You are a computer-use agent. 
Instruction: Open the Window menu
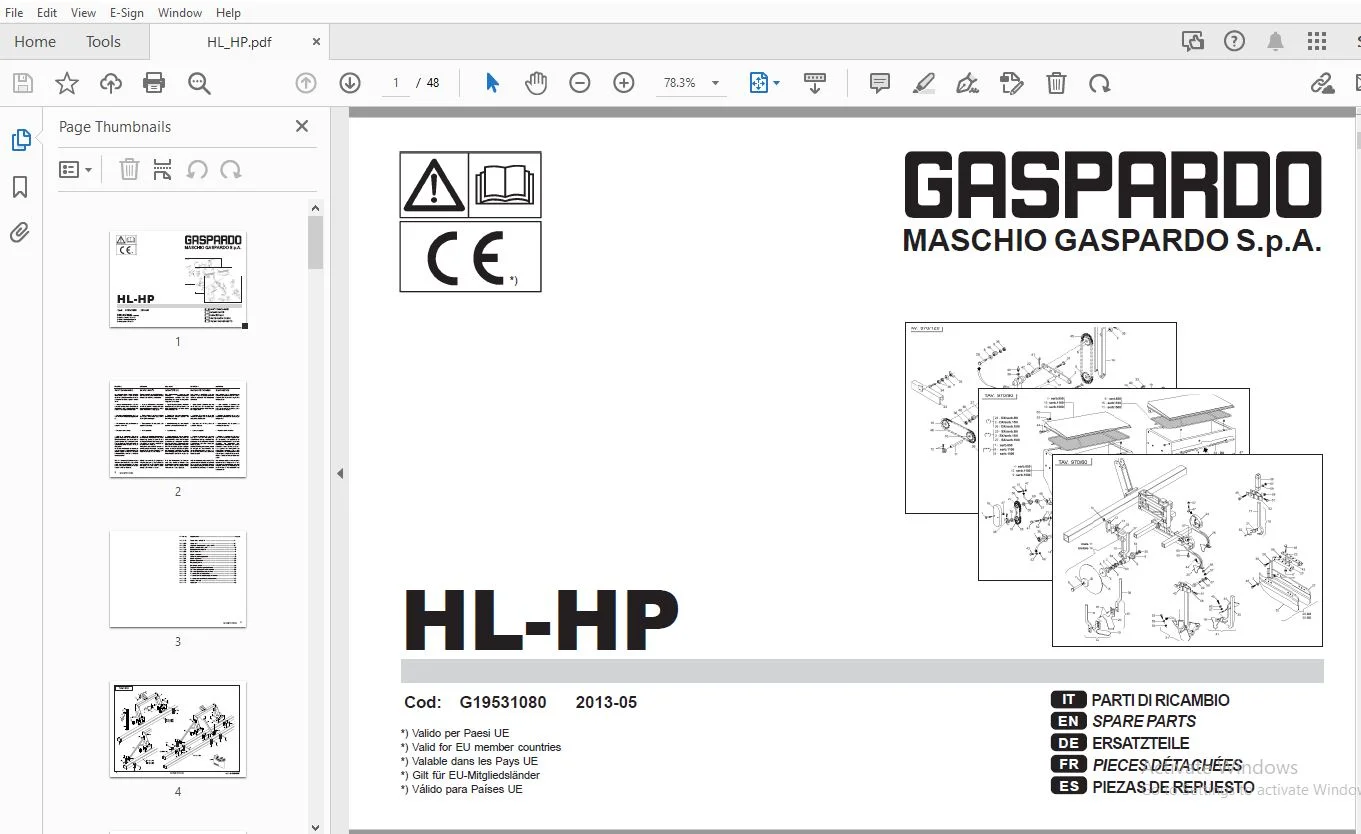(180, 13)
